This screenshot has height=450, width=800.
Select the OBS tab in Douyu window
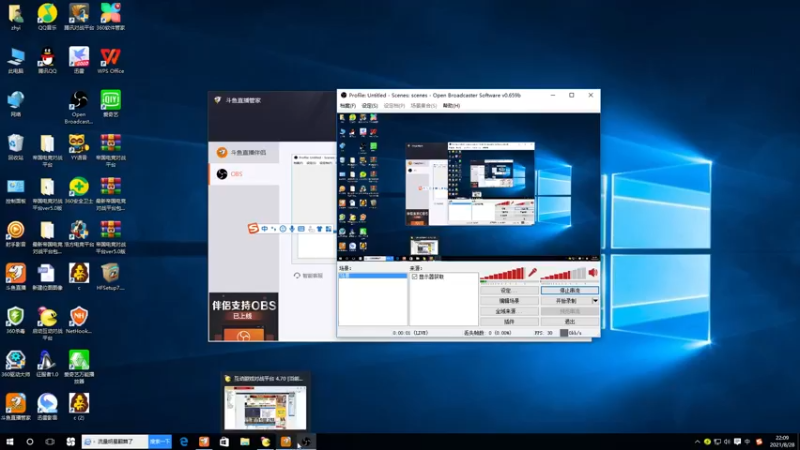(244, 174)
